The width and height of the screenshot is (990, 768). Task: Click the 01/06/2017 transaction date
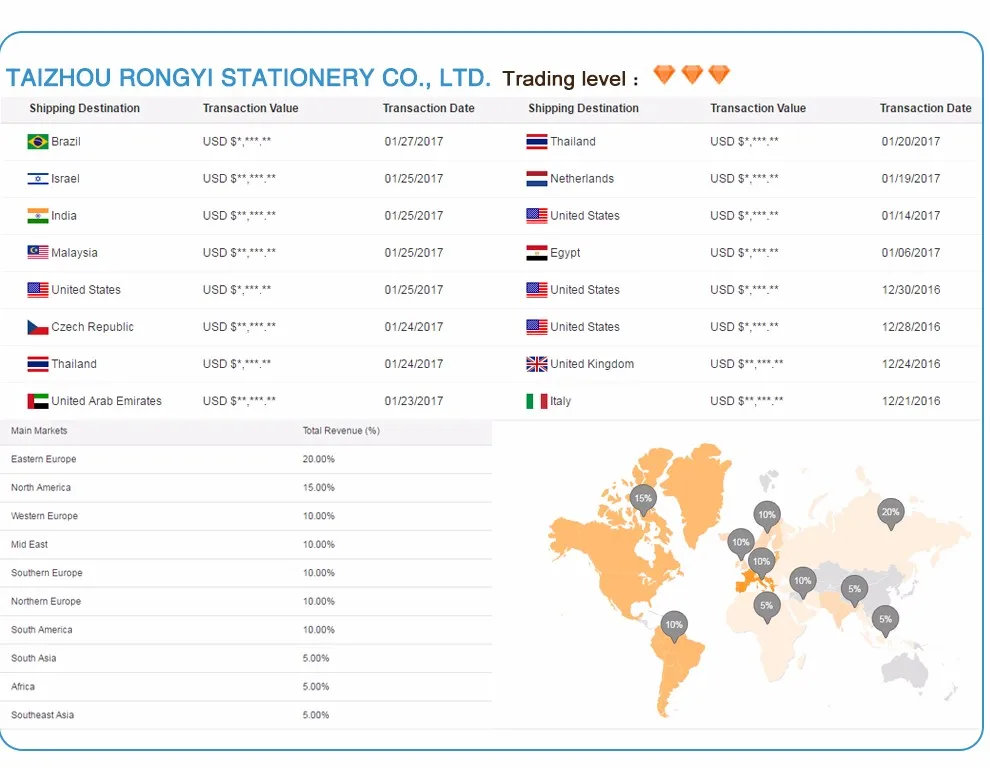(x=910, y=253)
